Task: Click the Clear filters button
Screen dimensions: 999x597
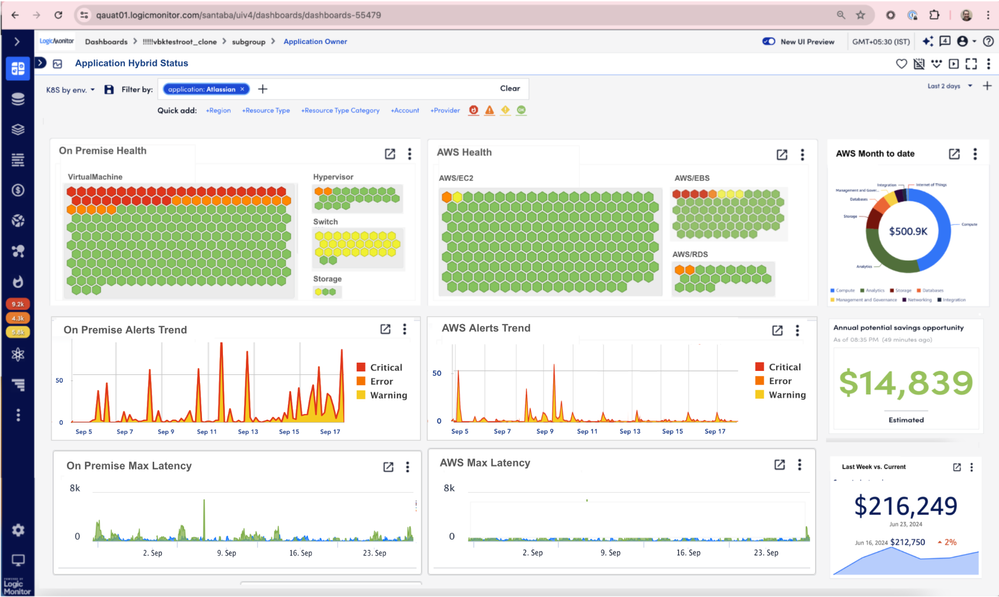Action: click(510, 89)
